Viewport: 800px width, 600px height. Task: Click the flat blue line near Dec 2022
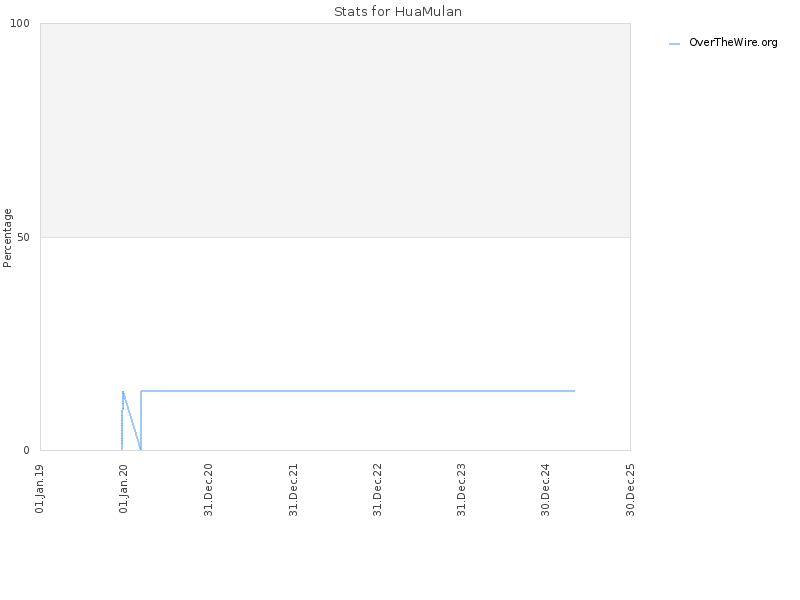pos(378,391)
